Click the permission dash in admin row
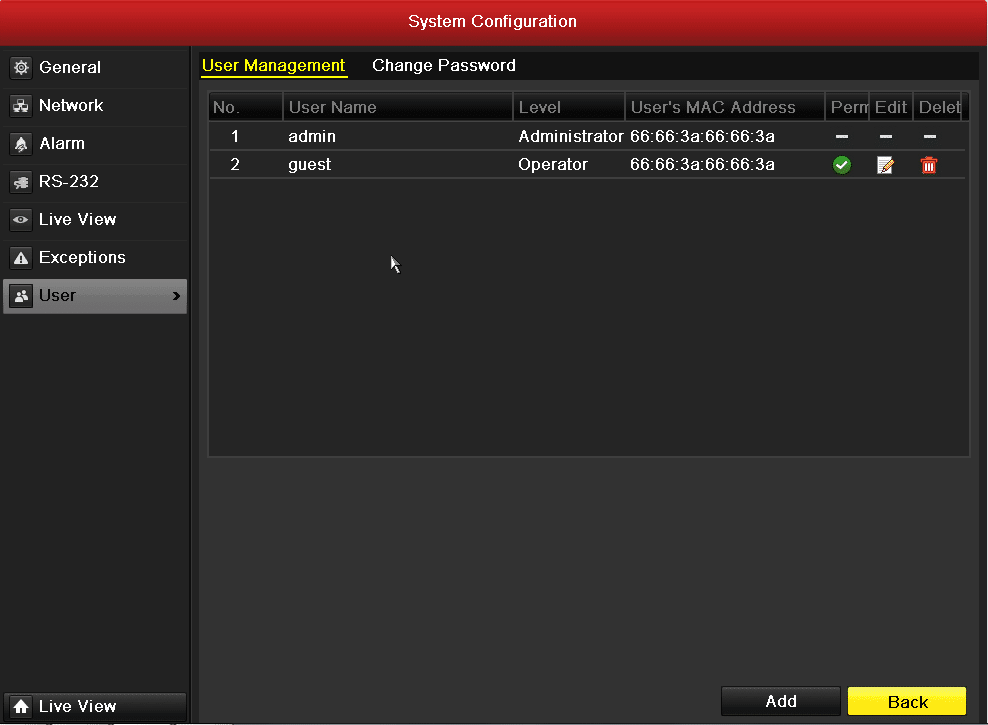The image size is (988, 725). pyautogui.click(x=842, y=137)
